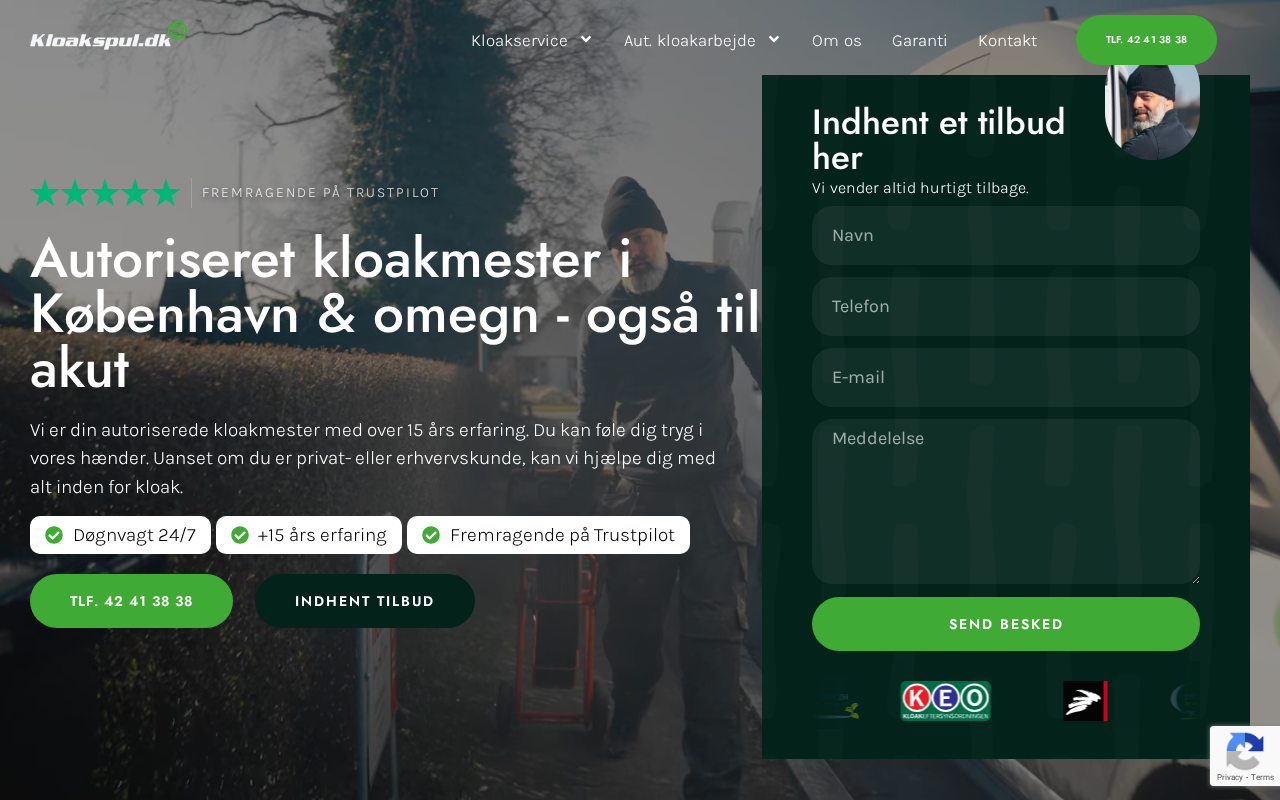Focus the Navn input field
The image size is (1280, 800).
point(1006,236)
